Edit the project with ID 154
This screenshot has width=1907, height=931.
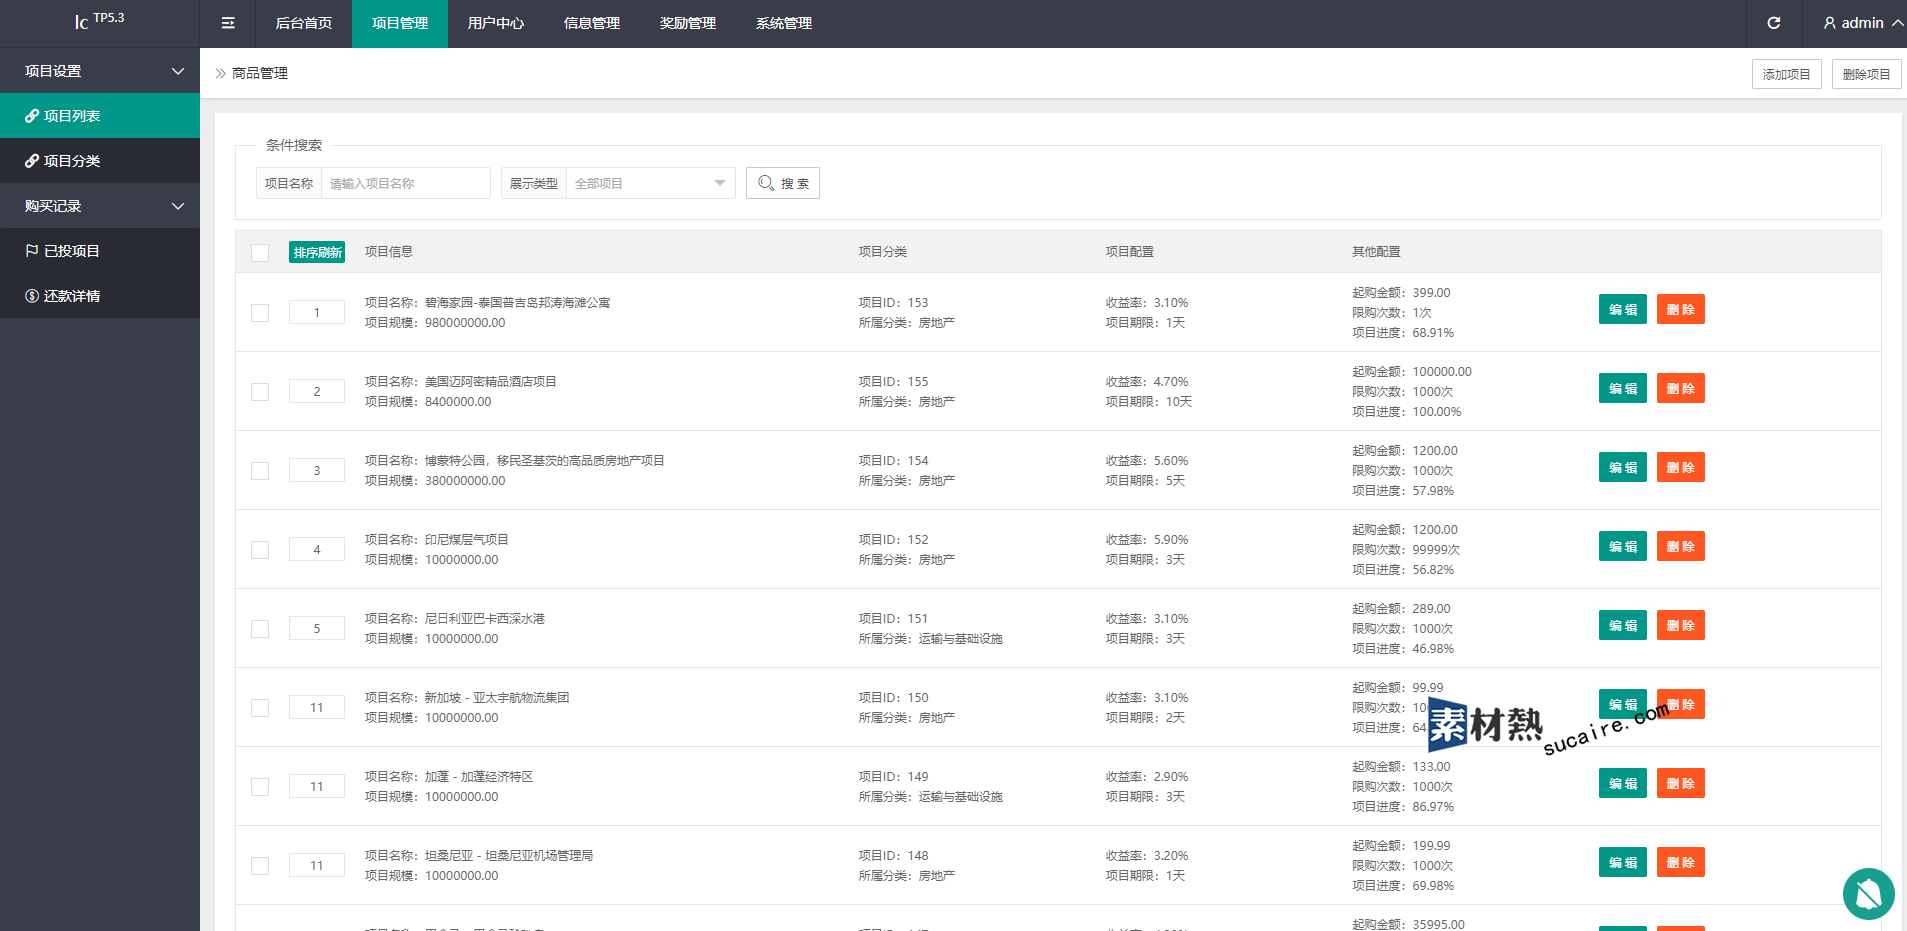(1622, 467)
